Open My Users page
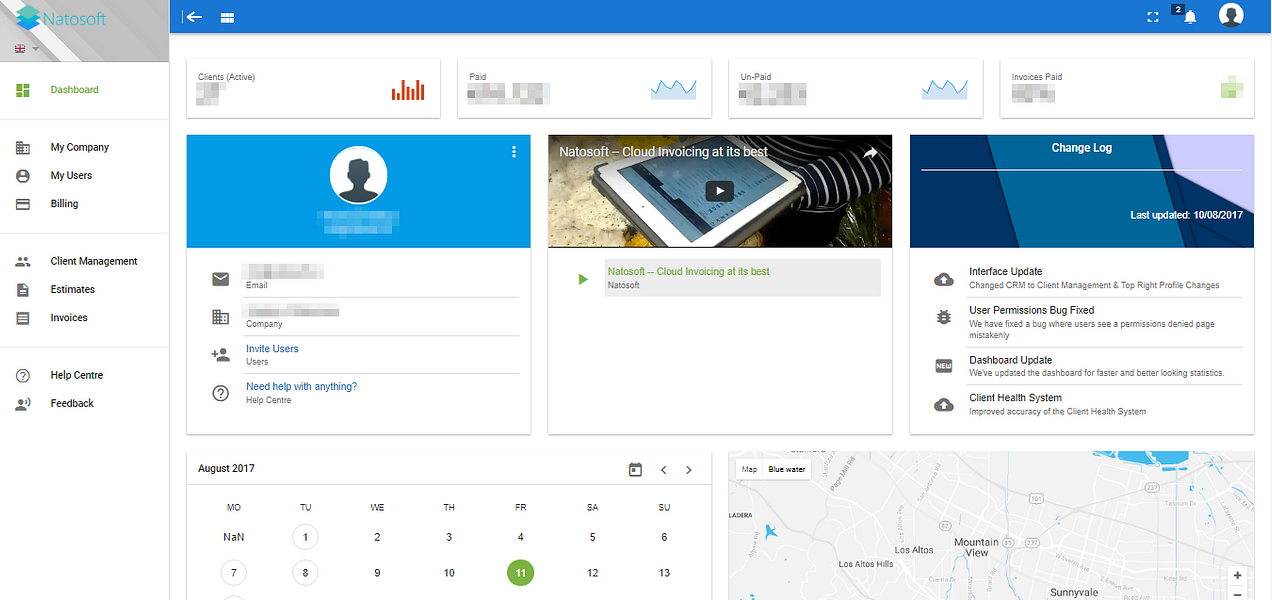1272x600 pixels. 71,175
